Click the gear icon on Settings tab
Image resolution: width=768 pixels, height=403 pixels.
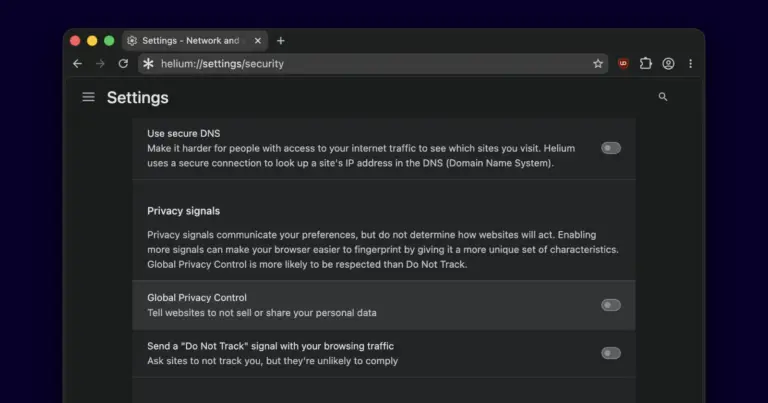pos(132,41)
